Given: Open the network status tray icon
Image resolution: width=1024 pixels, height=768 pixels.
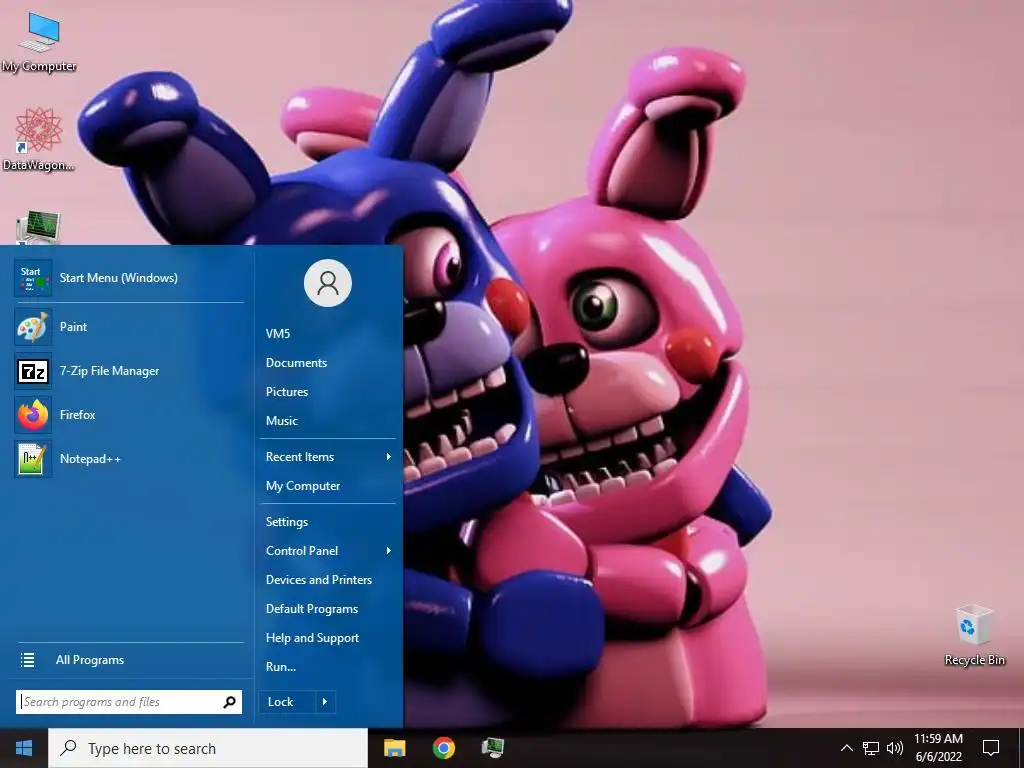Looking at the screenshot, I should point(871,748).
